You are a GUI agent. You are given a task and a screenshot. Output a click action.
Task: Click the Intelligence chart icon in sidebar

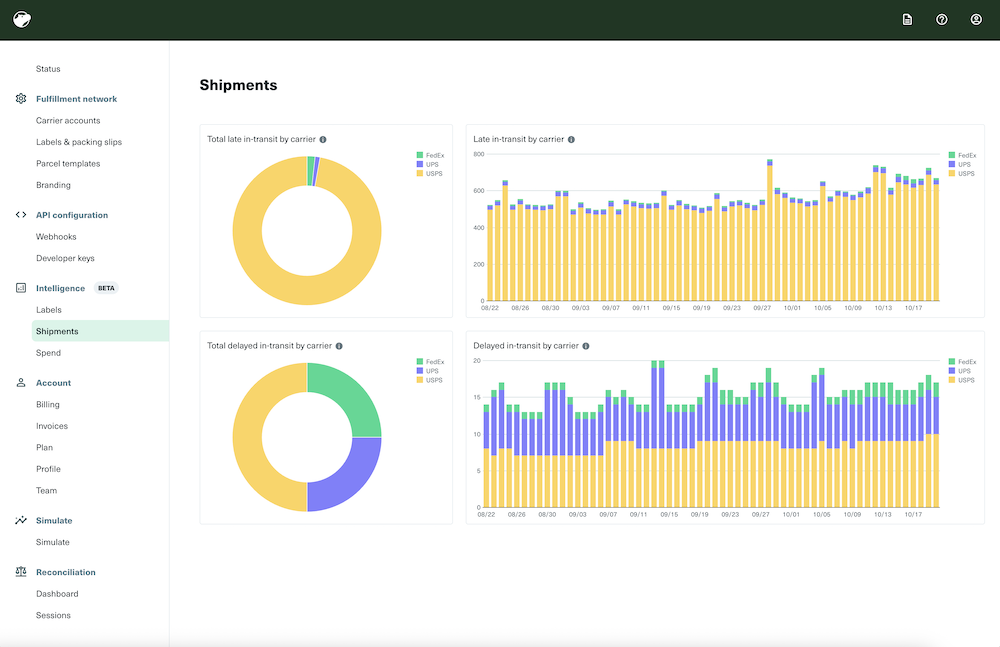click(21, 288)
